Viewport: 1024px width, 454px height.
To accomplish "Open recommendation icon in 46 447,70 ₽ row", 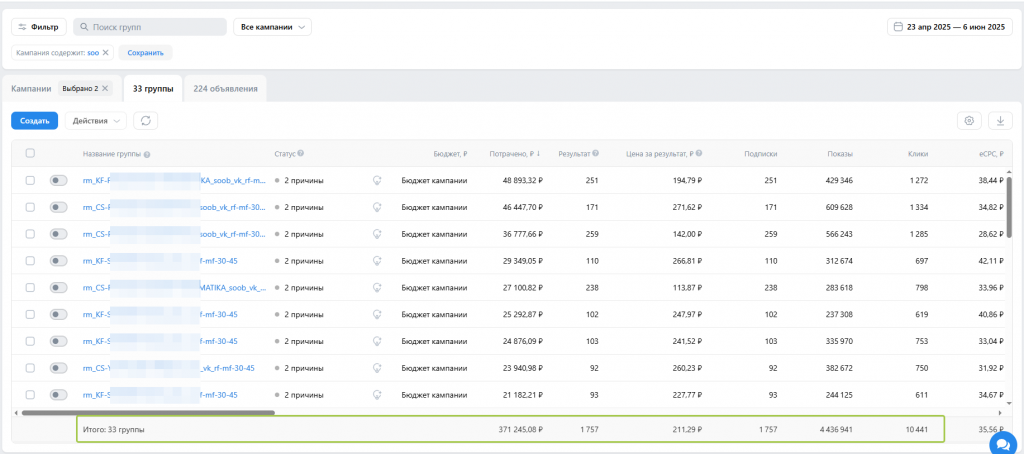I will [377, 207].
